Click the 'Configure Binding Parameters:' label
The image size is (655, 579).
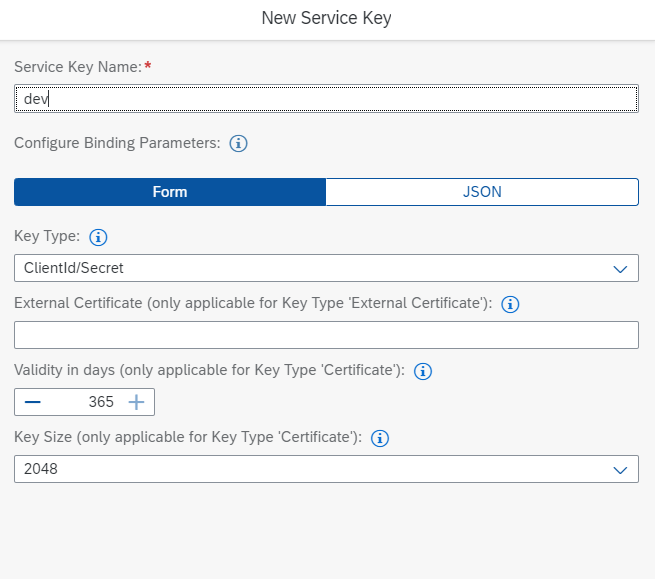116,143
